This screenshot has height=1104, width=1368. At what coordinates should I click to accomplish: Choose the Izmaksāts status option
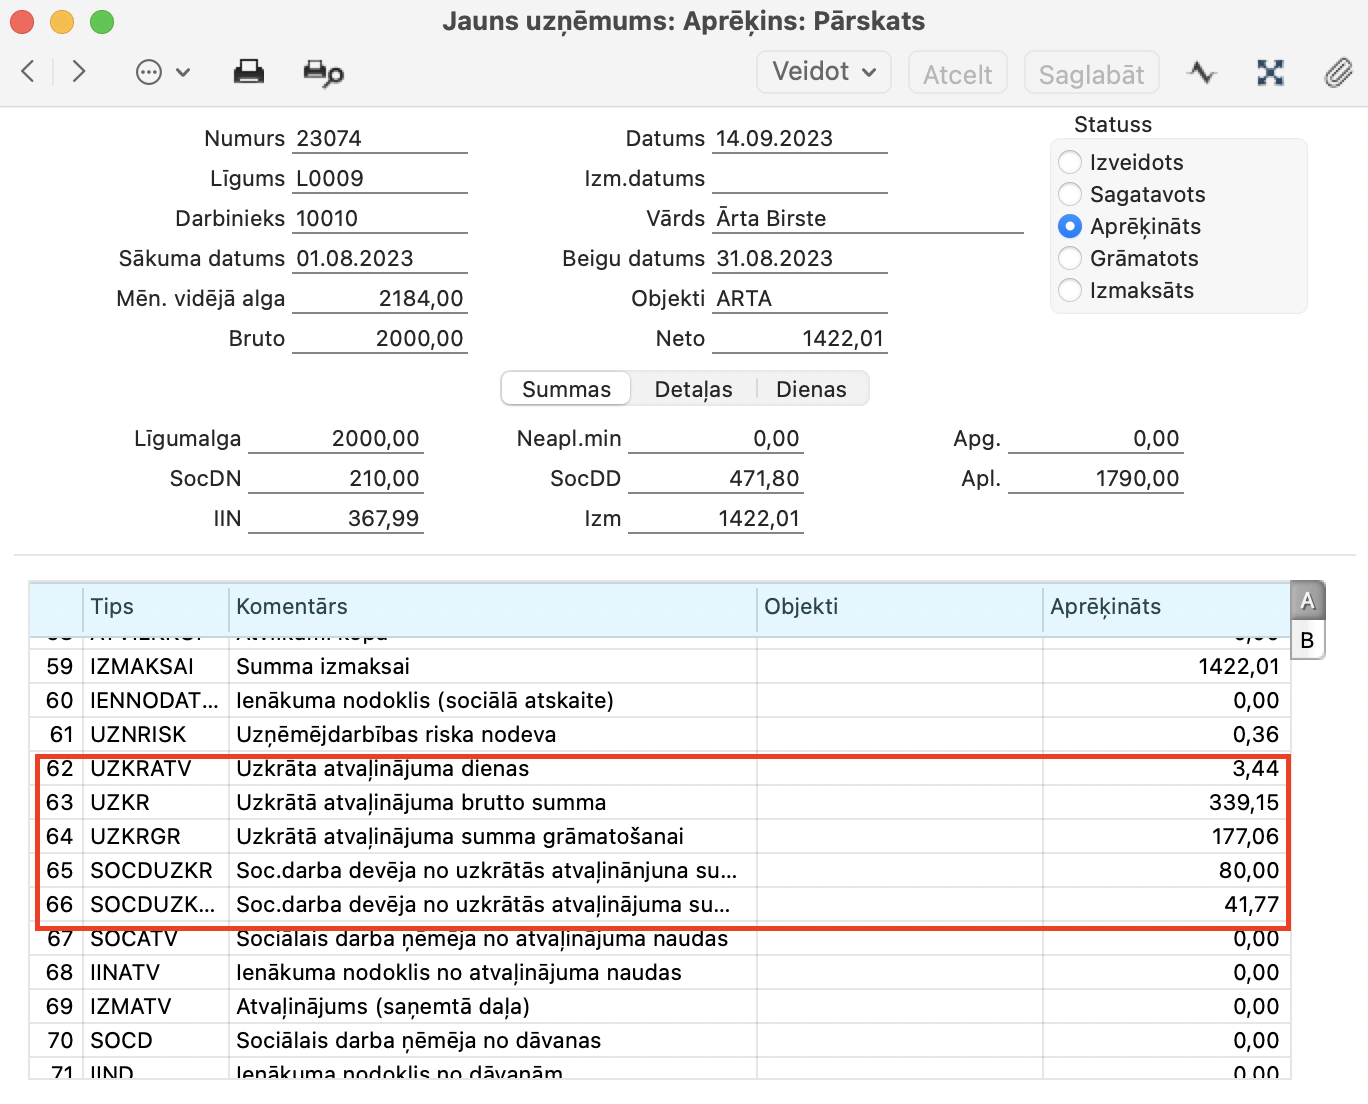(1070, 290)
